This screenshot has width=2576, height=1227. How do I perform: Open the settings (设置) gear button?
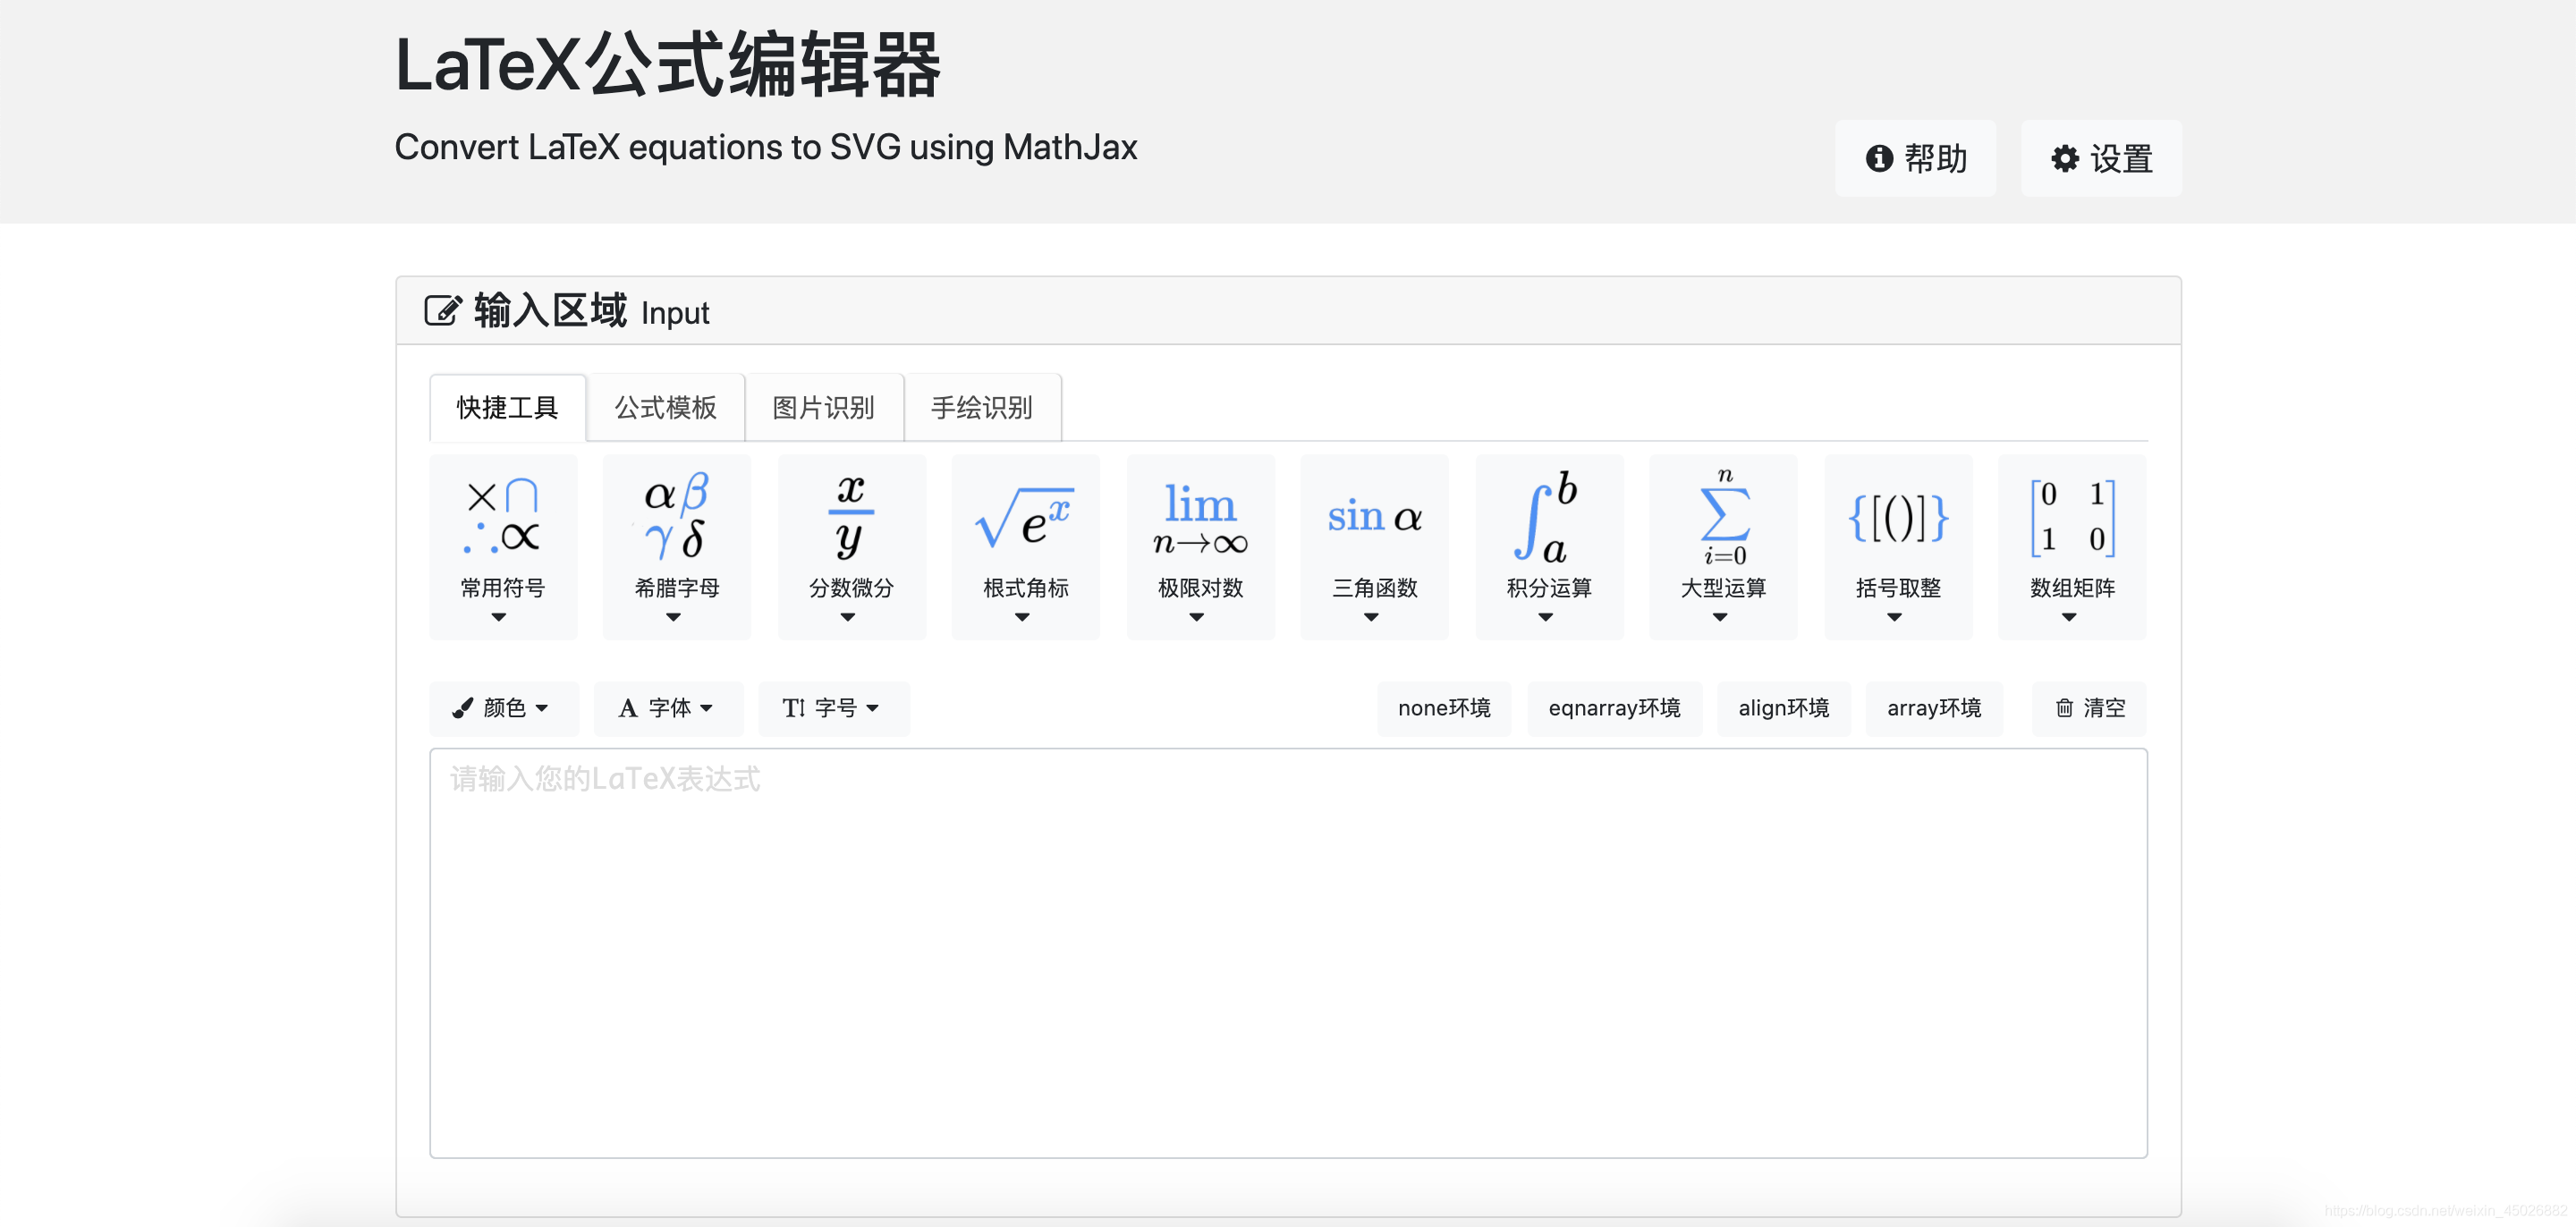(2100, 158)
